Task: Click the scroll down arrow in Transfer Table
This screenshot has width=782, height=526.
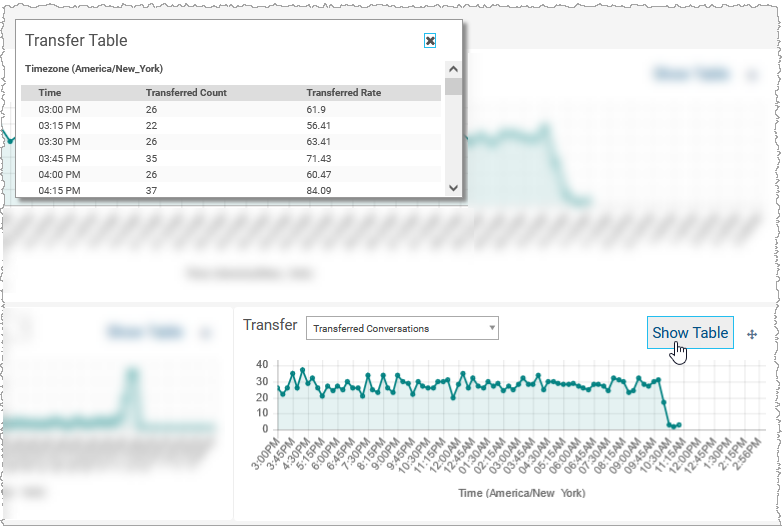Action: (452, 187)
